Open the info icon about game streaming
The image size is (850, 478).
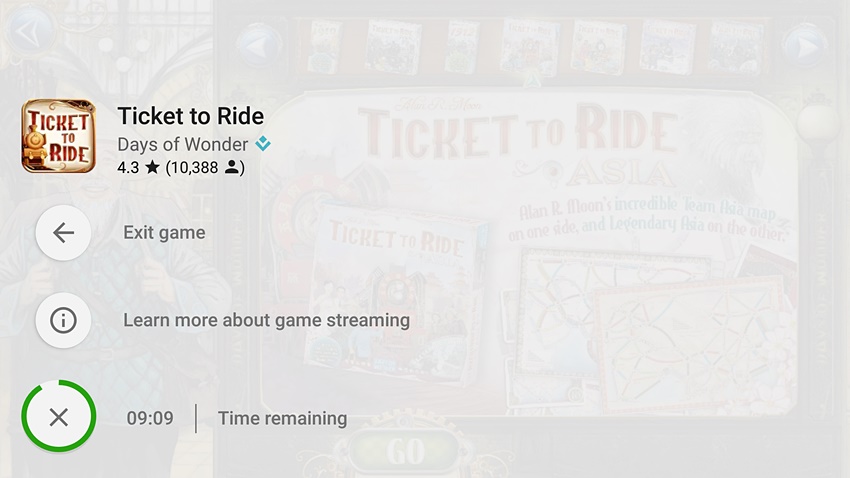(63, 321)
